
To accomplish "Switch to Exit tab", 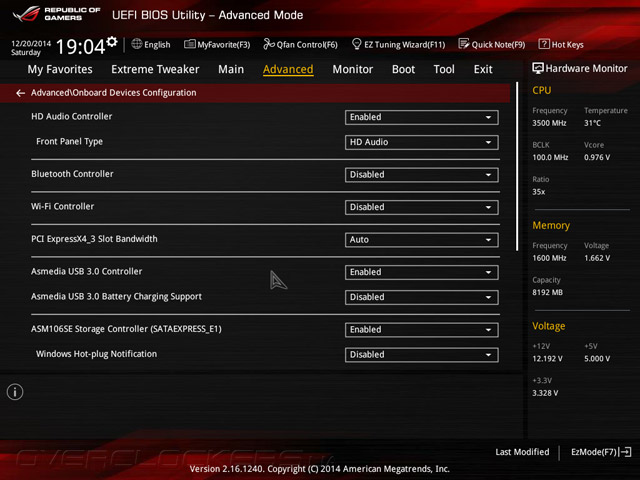I will (x=483, y=69).
